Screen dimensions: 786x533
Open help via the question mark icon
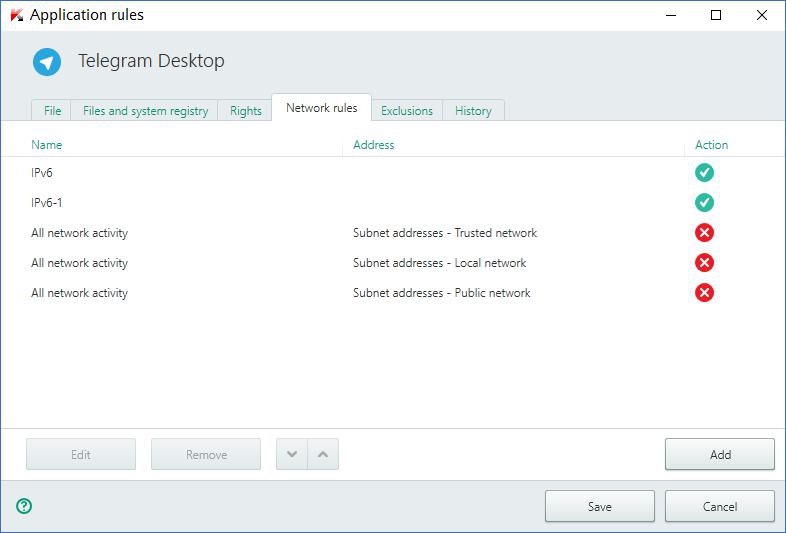[x=24, y=506]
